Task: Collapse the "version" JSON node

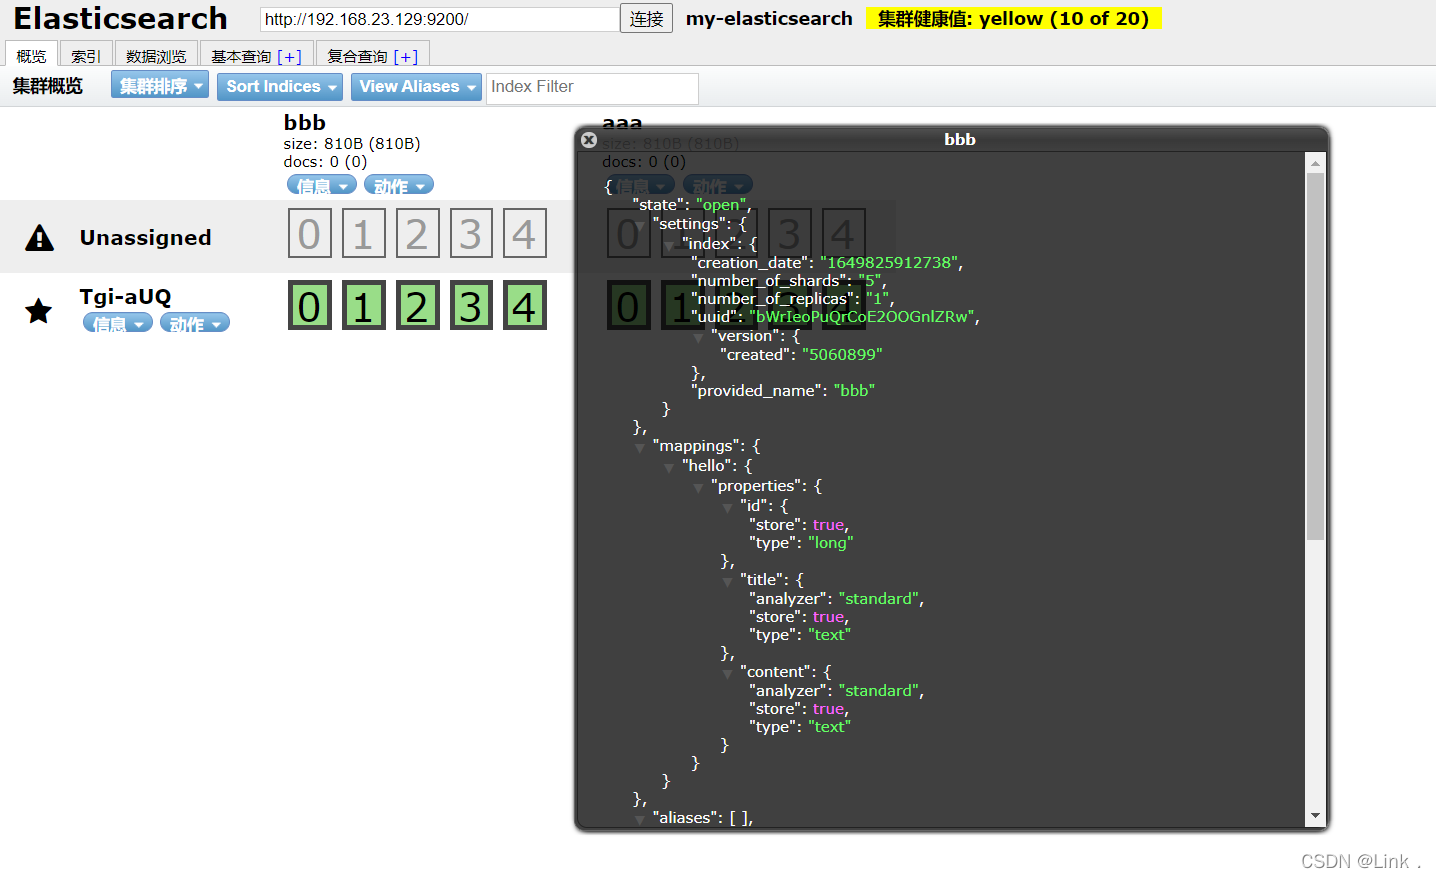Action: pos(698,338)
